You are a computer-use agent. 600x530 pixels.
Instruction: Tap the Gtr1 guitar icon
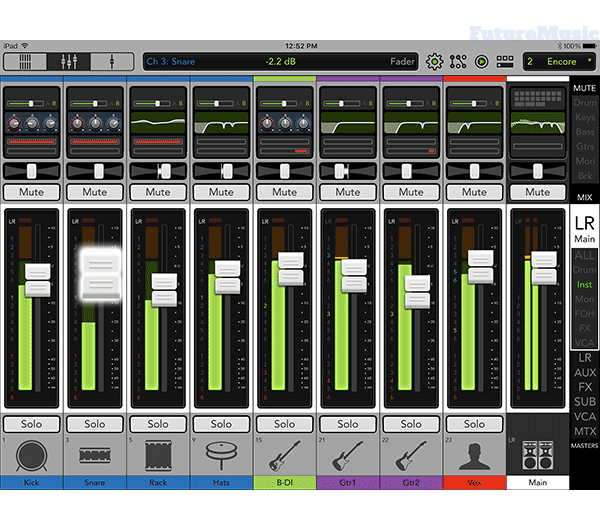(x=347, y=455)
